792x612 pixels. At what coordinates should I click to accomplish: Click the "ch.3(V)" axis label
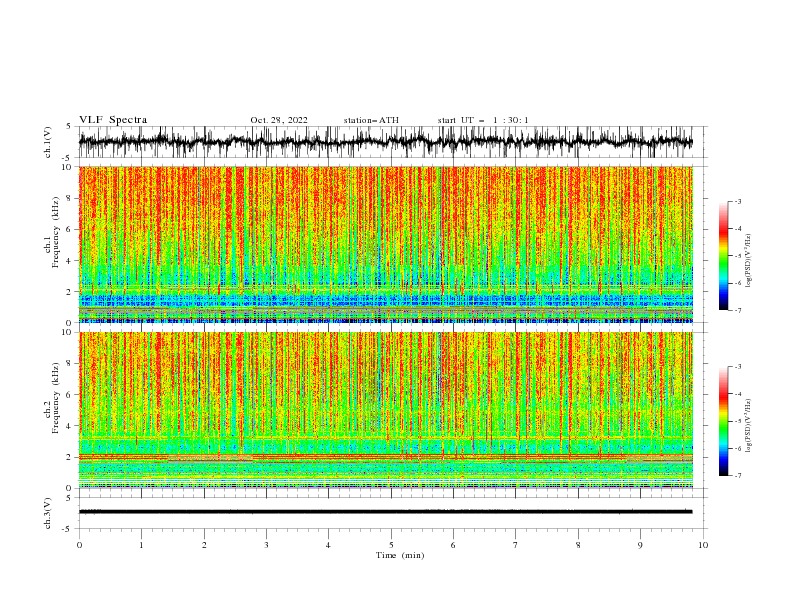tap(48, 513)
